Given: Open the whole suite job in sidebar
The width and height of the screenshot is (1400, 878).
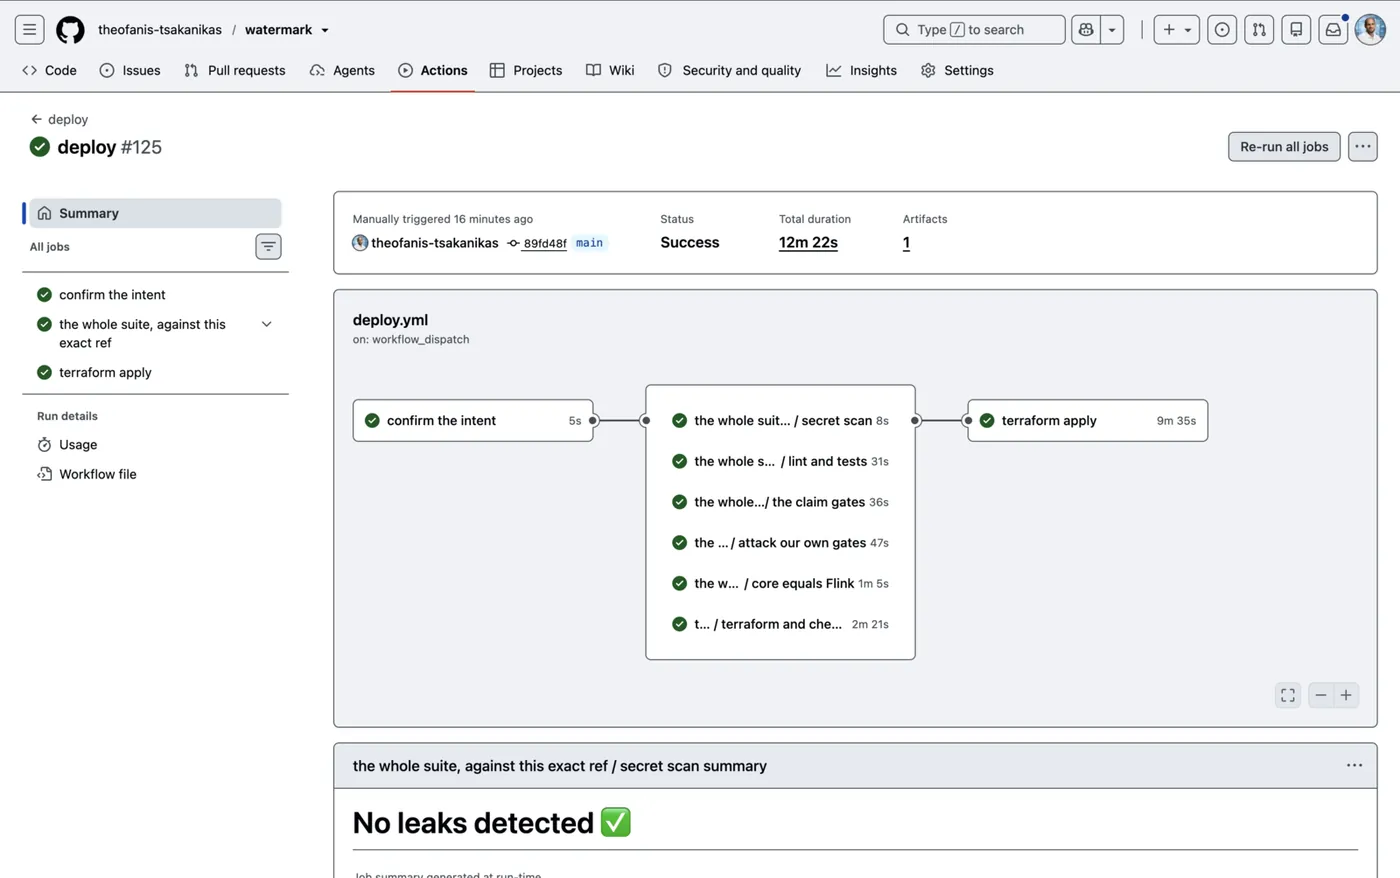Looking at the screenshot, I should 142,333.
